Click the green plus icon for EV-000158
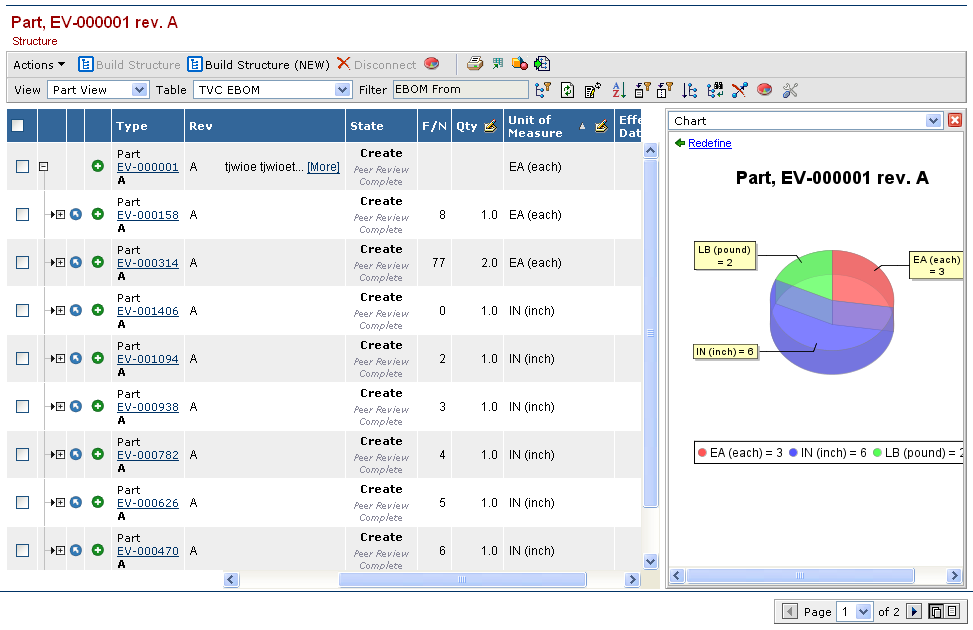Screen dimensions: 973x630 point(98,214)
